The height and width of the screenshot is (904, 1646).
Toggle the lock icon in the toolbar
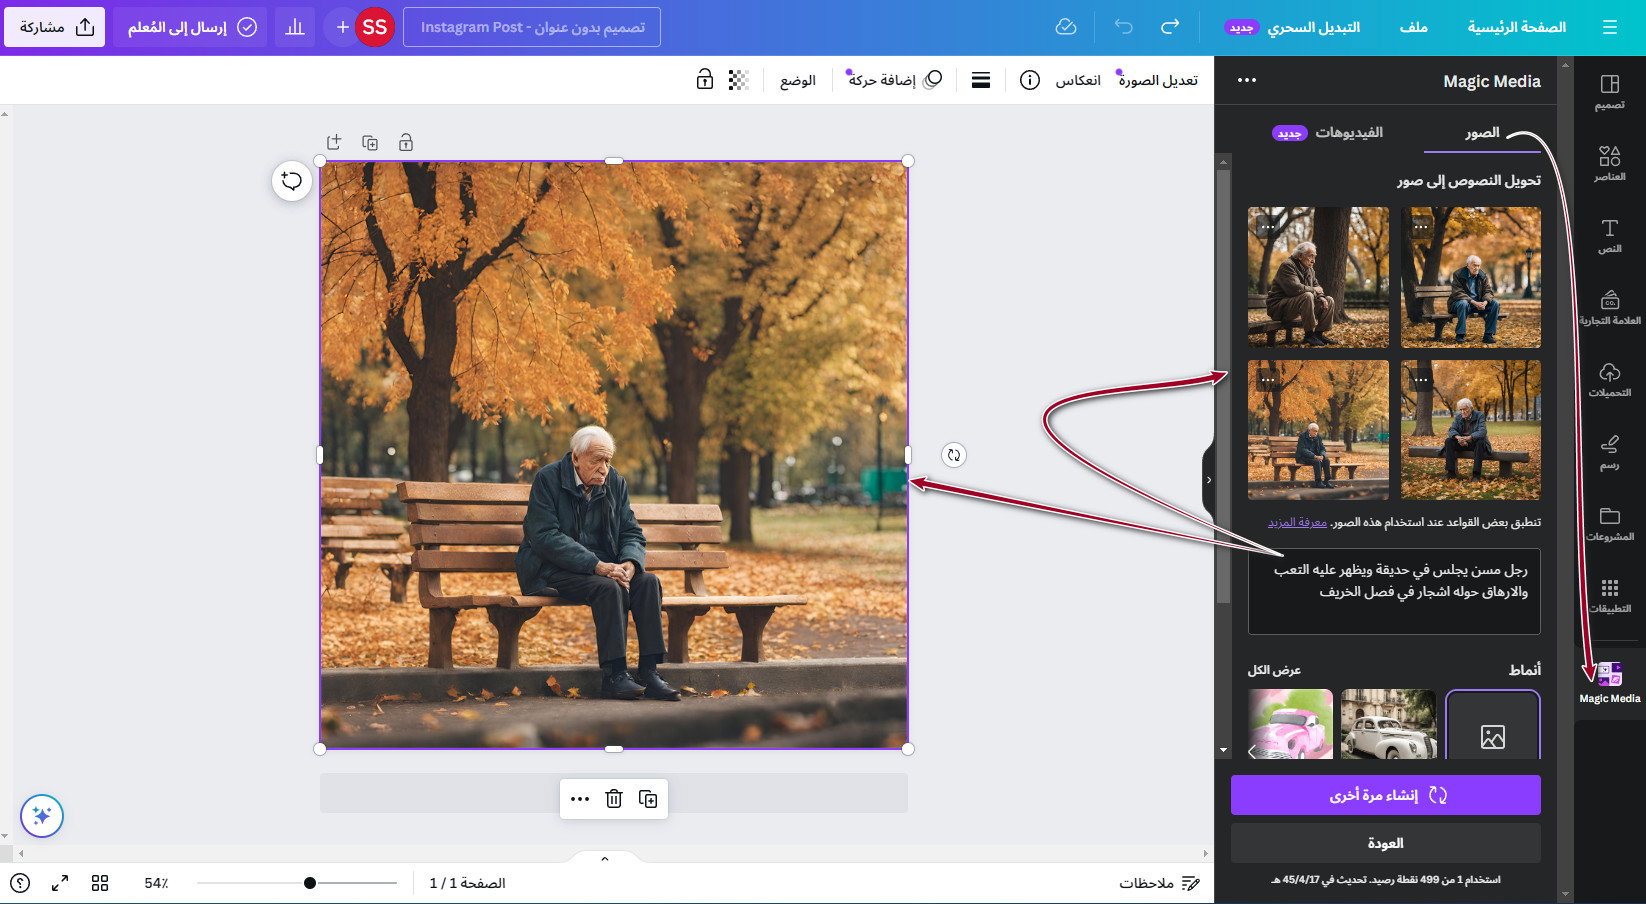(x=705, y=81)
